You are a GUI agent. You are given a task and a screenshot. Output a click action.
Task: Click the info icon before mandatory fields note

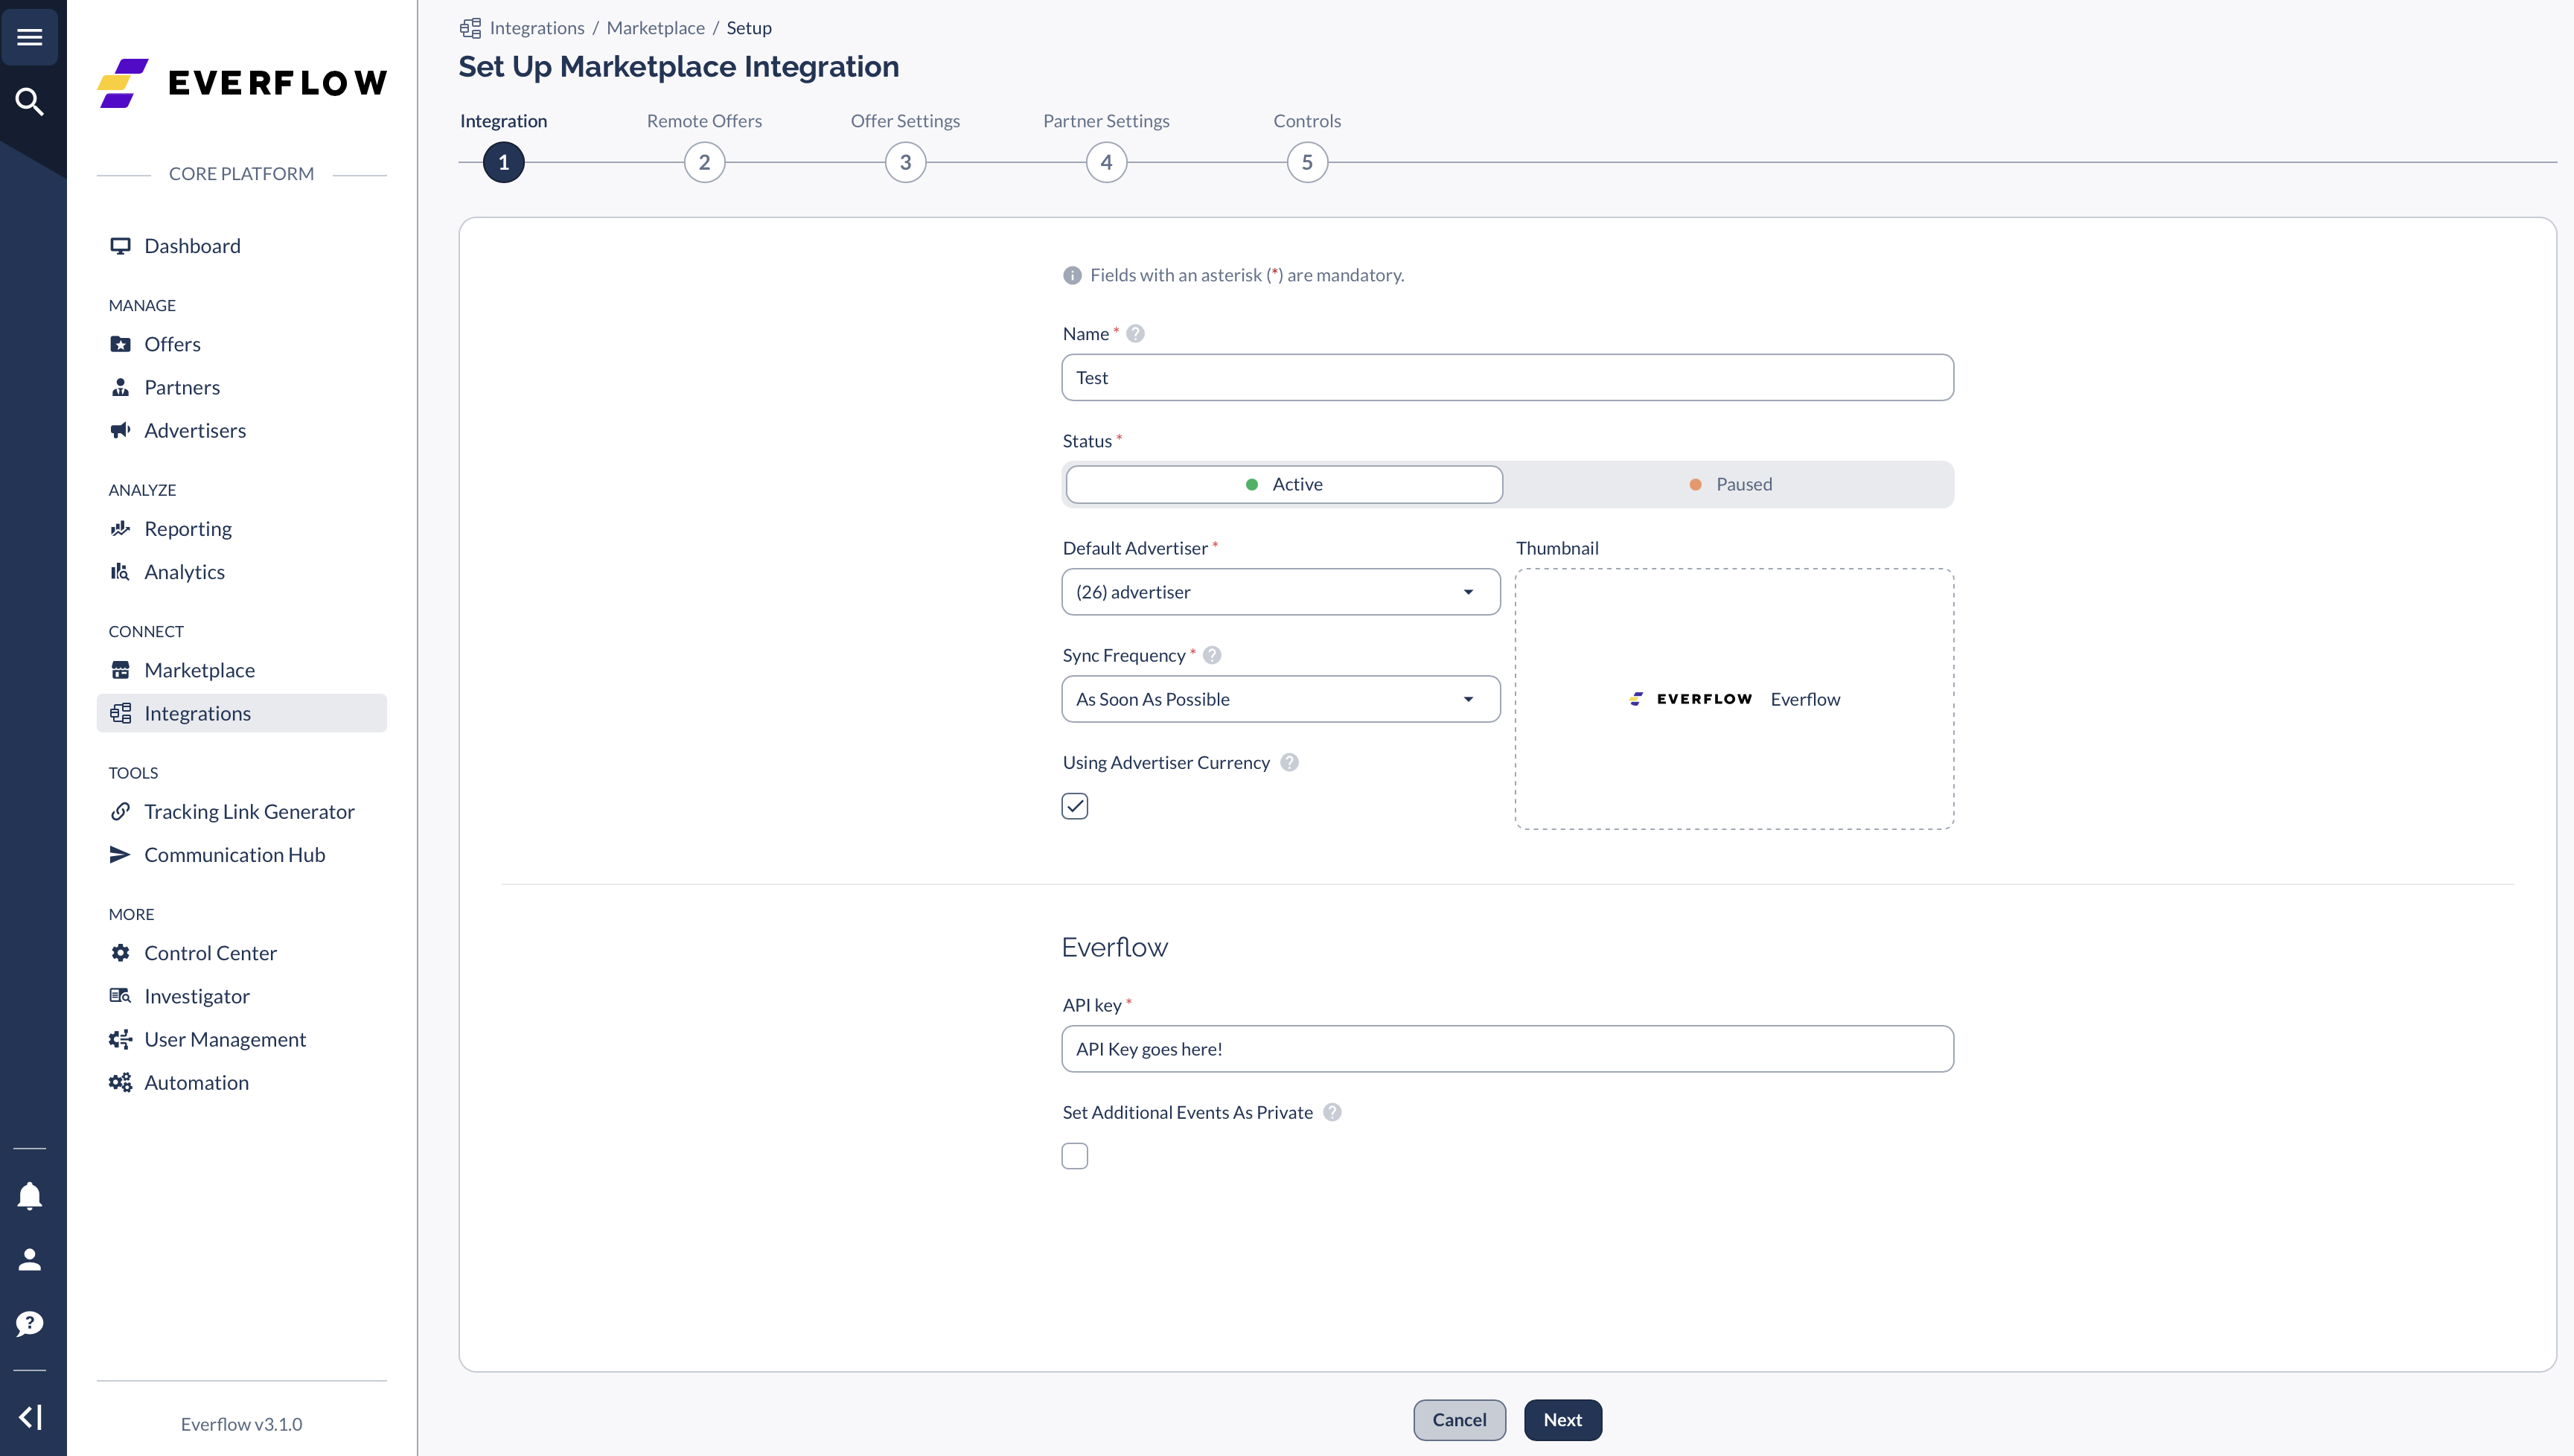(1072, 275)
